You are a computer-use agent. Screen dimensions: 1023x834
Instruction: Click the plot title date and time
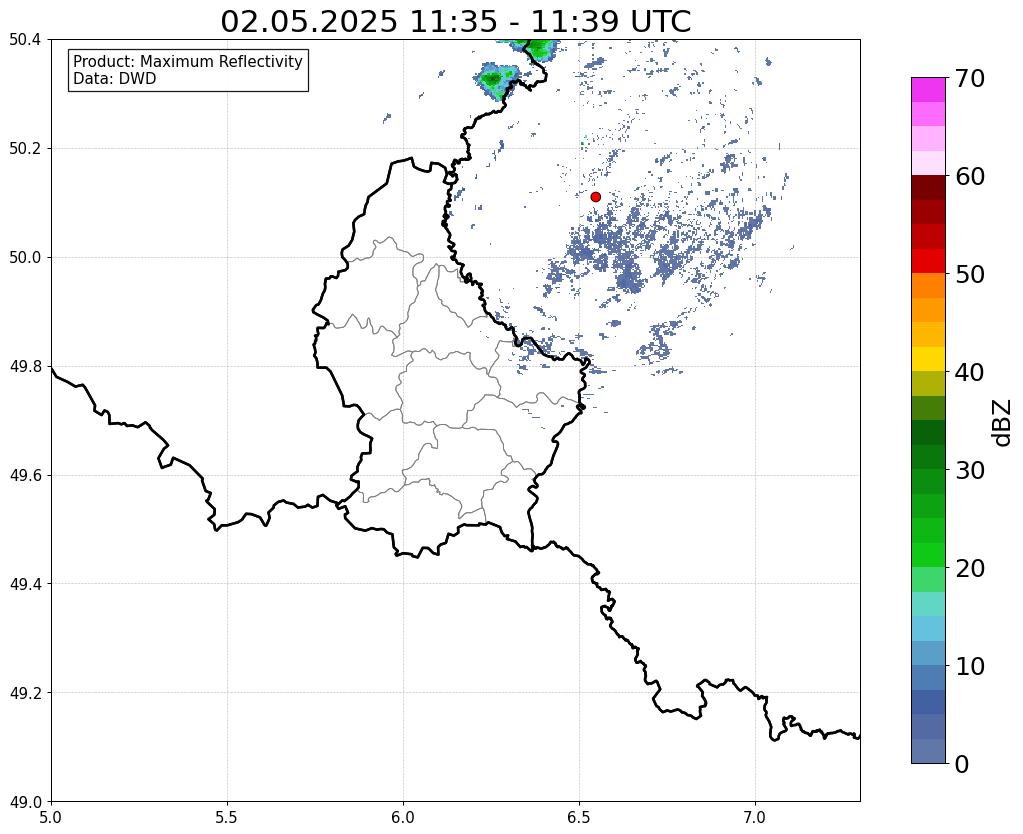click(x=455, y=22)
